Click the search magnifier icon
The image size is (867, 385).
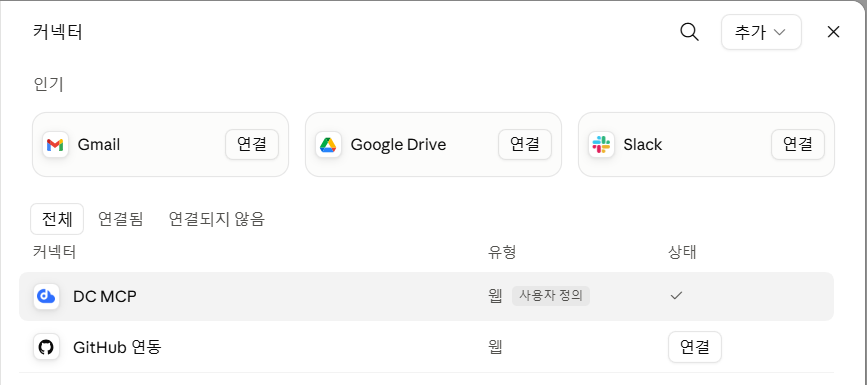[x=689, y=32]
